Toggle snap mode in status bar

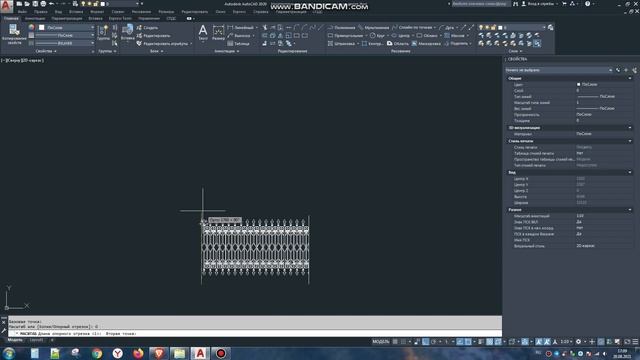(404, 342)
